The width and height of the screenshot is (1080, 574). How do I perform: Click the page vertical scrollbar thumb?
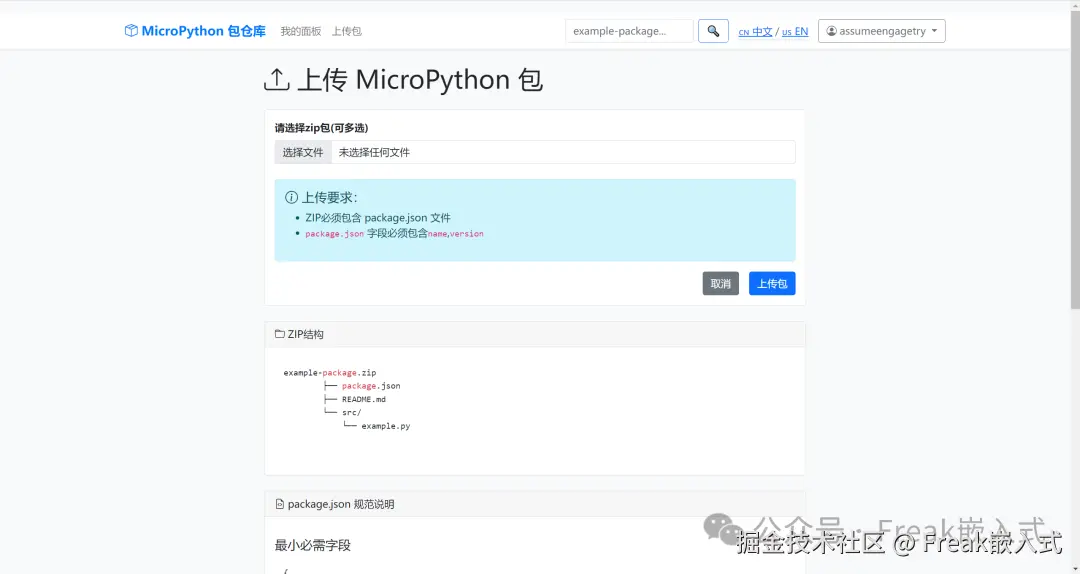pyautogui.click(x=1075, y=158)
